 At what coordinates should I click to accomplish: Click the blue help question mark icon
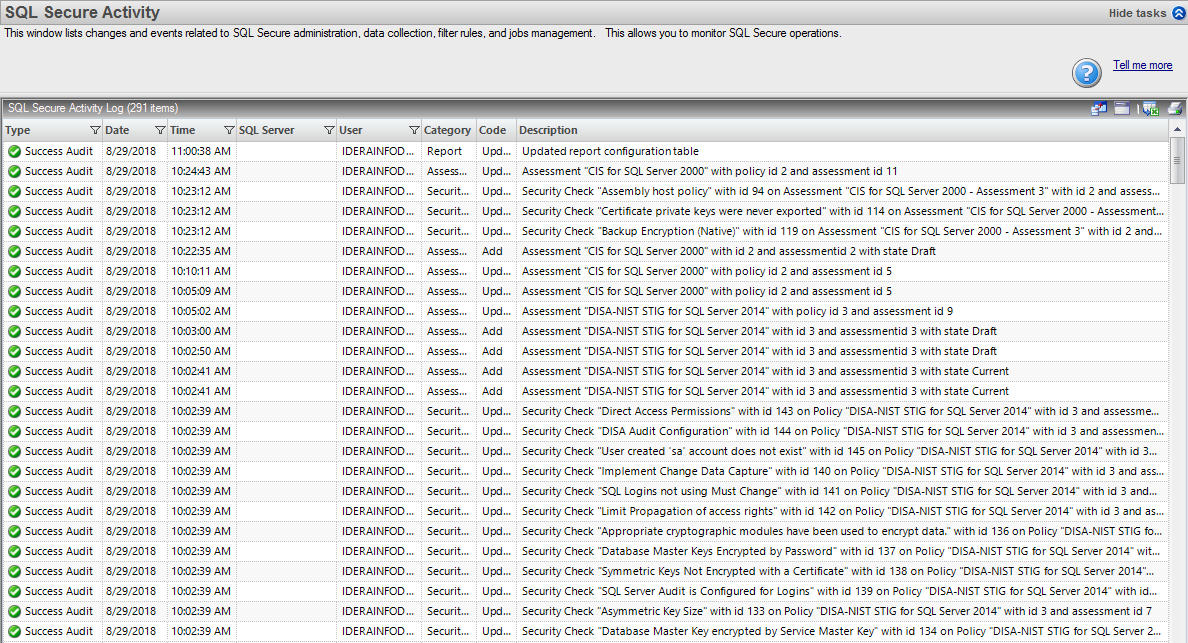[1087, 73]
